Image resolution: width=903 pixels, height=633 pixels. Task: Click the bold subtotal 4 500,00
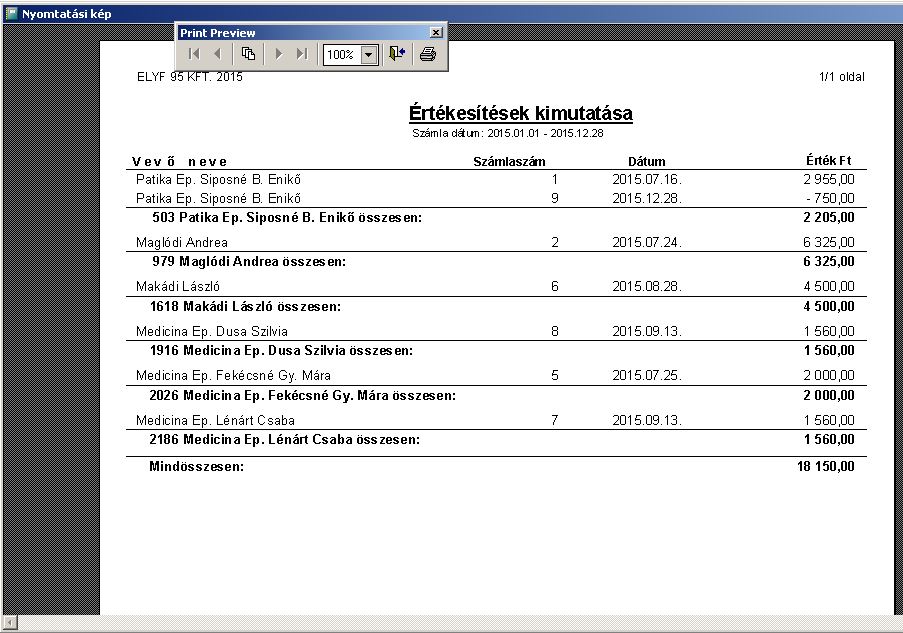829,306
